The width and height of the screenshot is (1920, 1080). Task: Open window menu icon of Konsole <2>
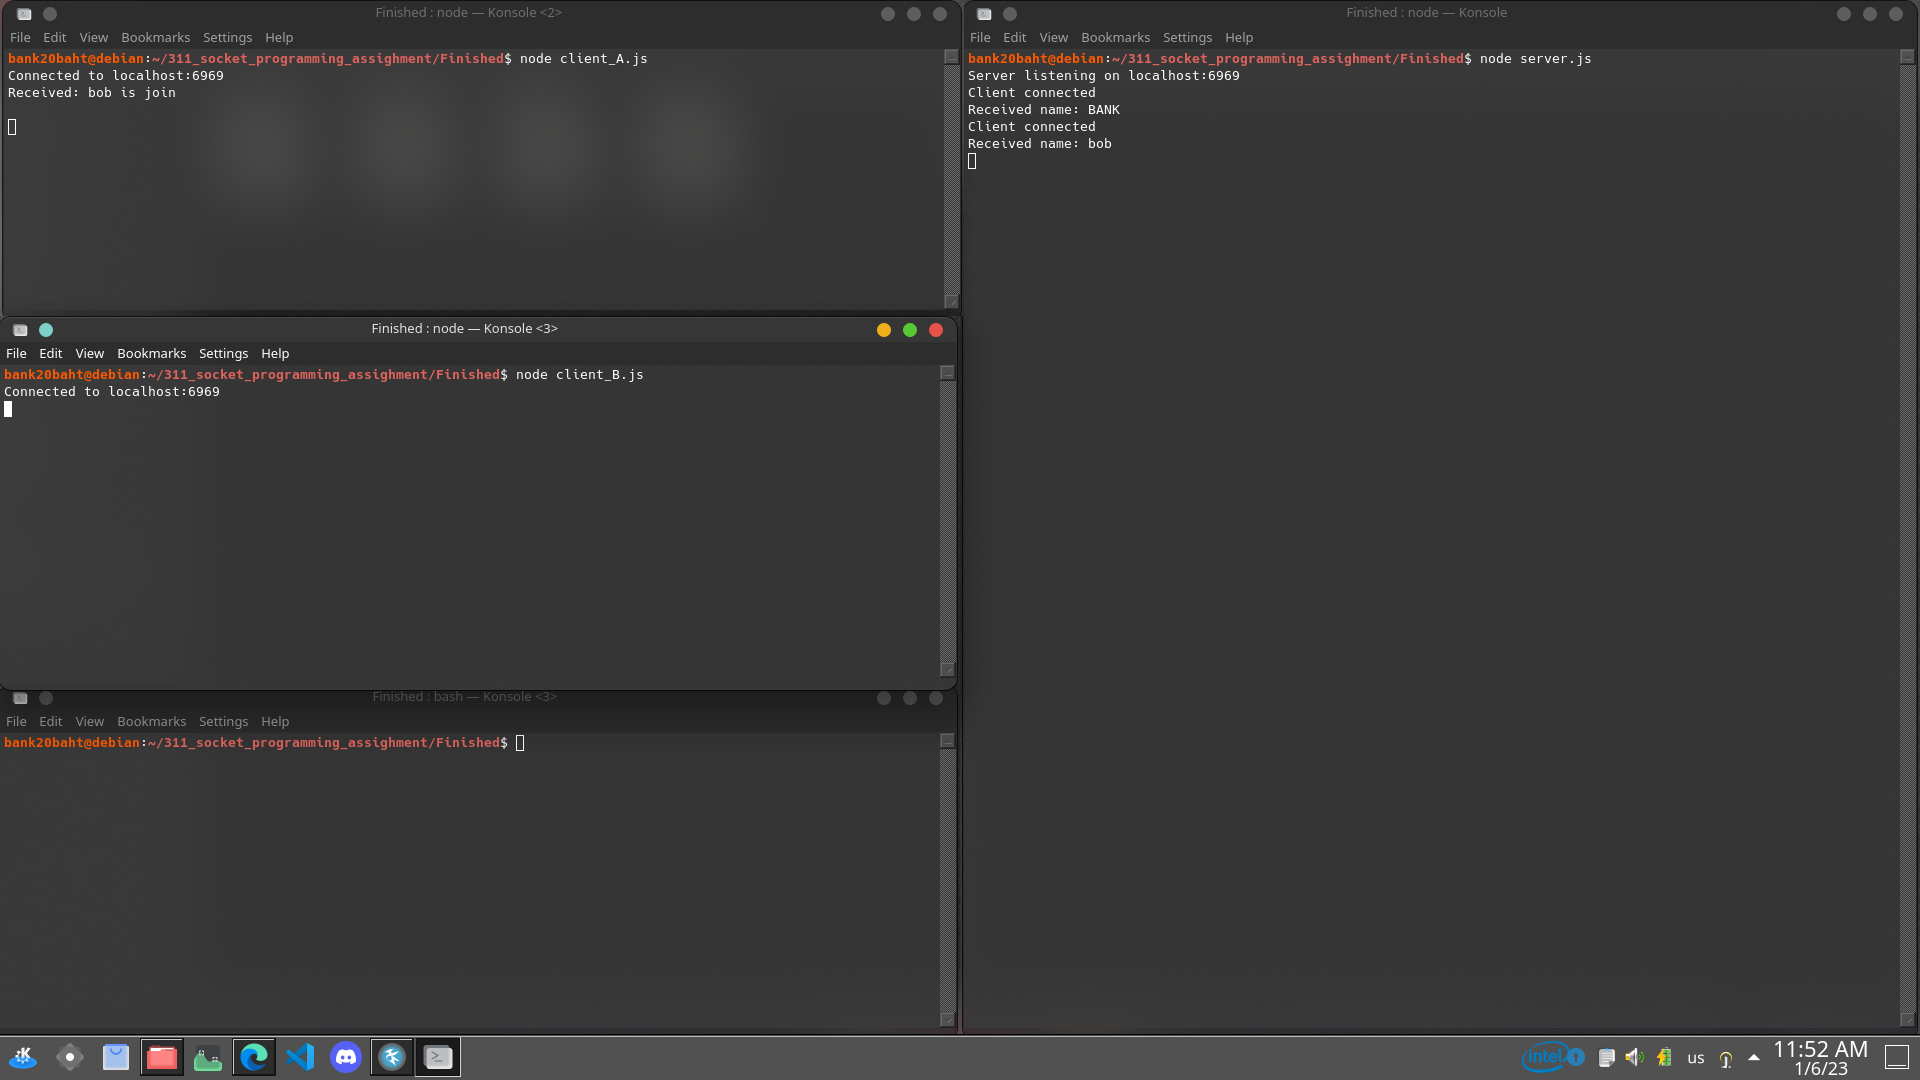(24, 14)
